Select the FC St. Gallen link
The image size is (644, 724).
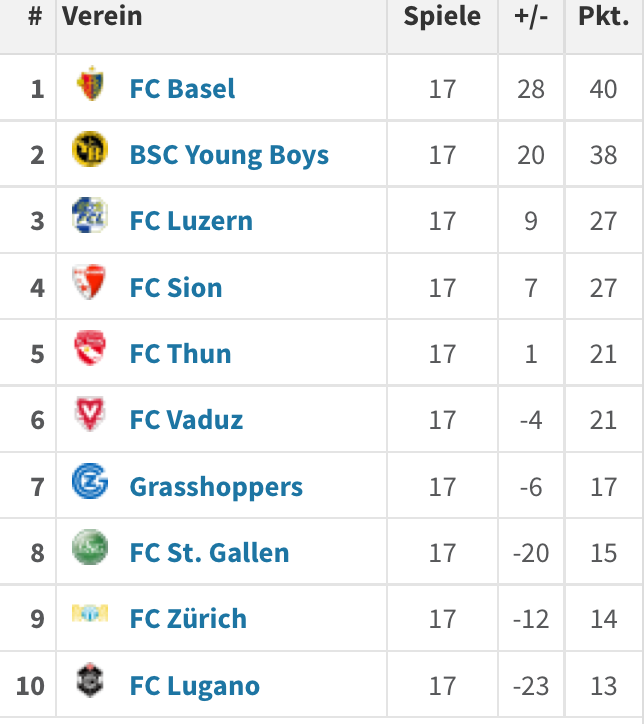209,553
